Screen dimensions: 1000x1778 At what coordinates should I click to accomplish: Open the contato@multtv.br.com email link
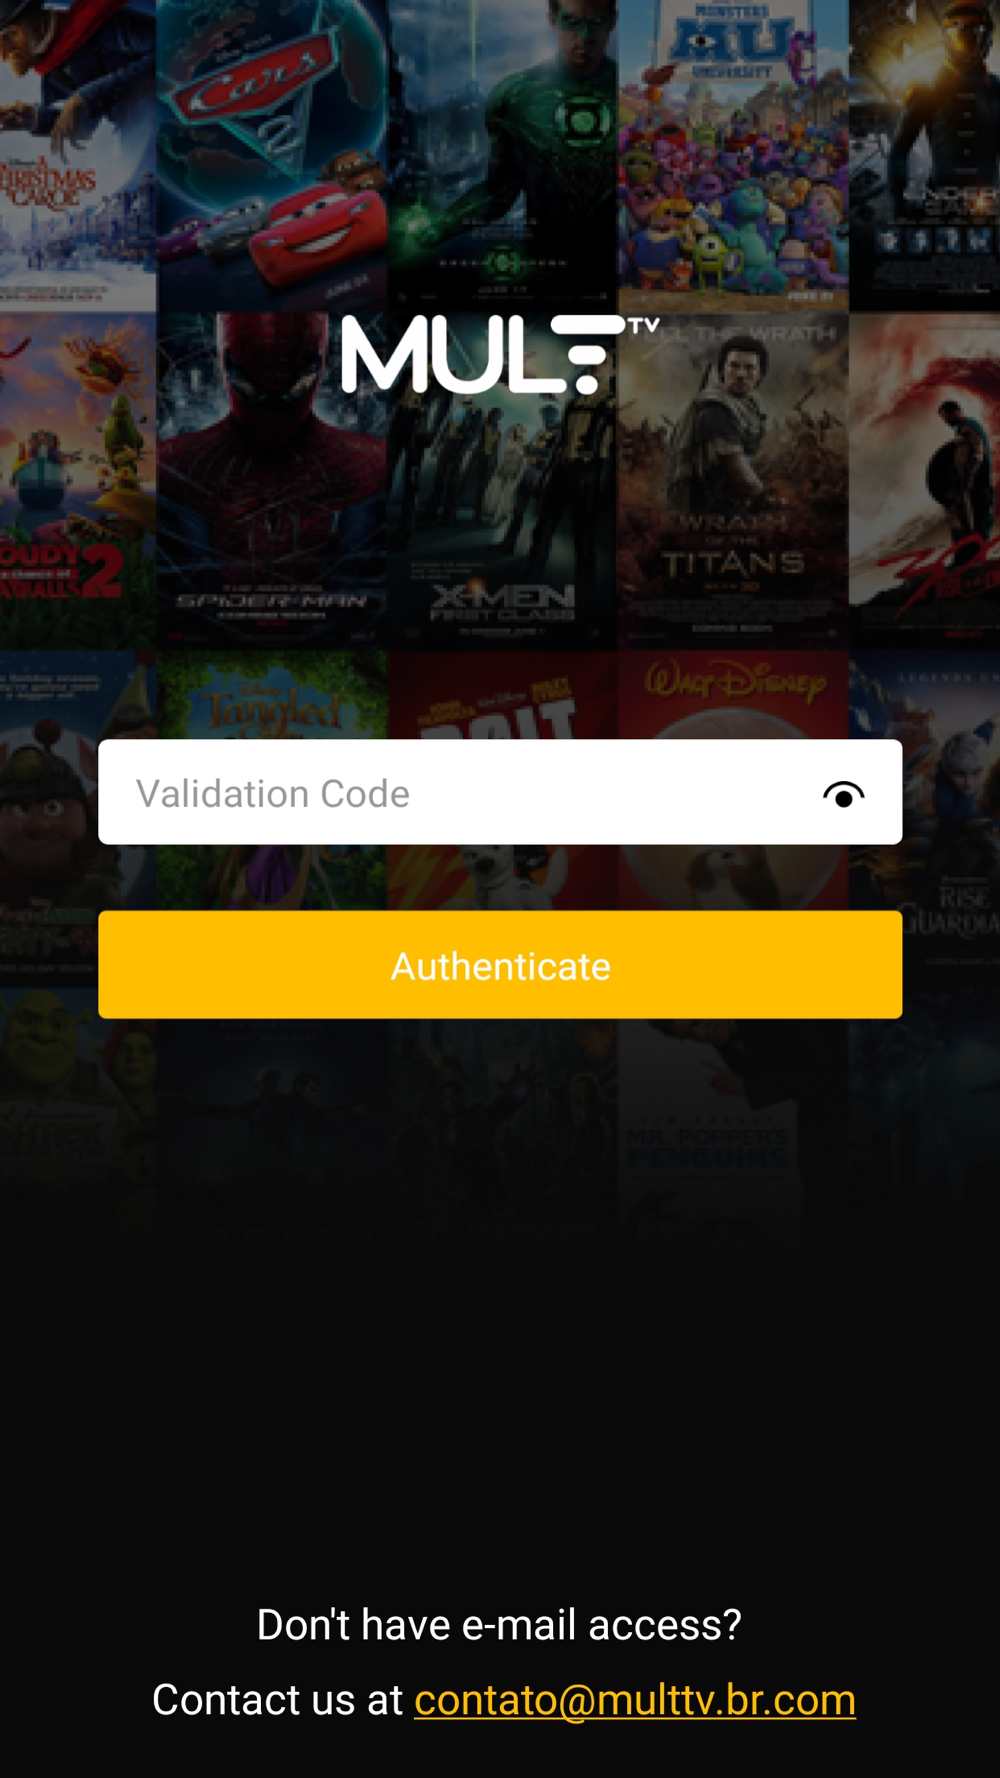pyautogui.click(x=635, y=1700)
